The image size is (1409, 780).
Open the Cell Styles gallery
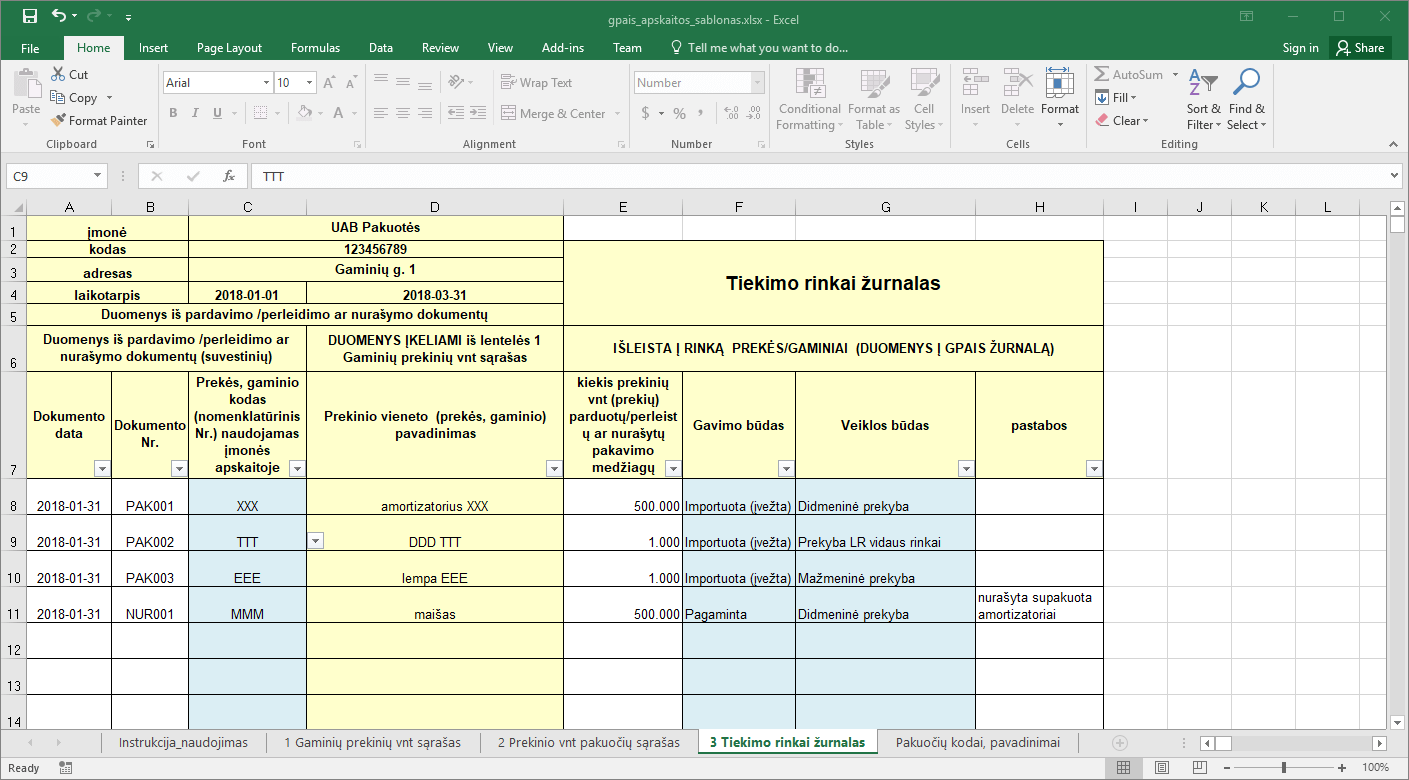click(x=924, y=99)
